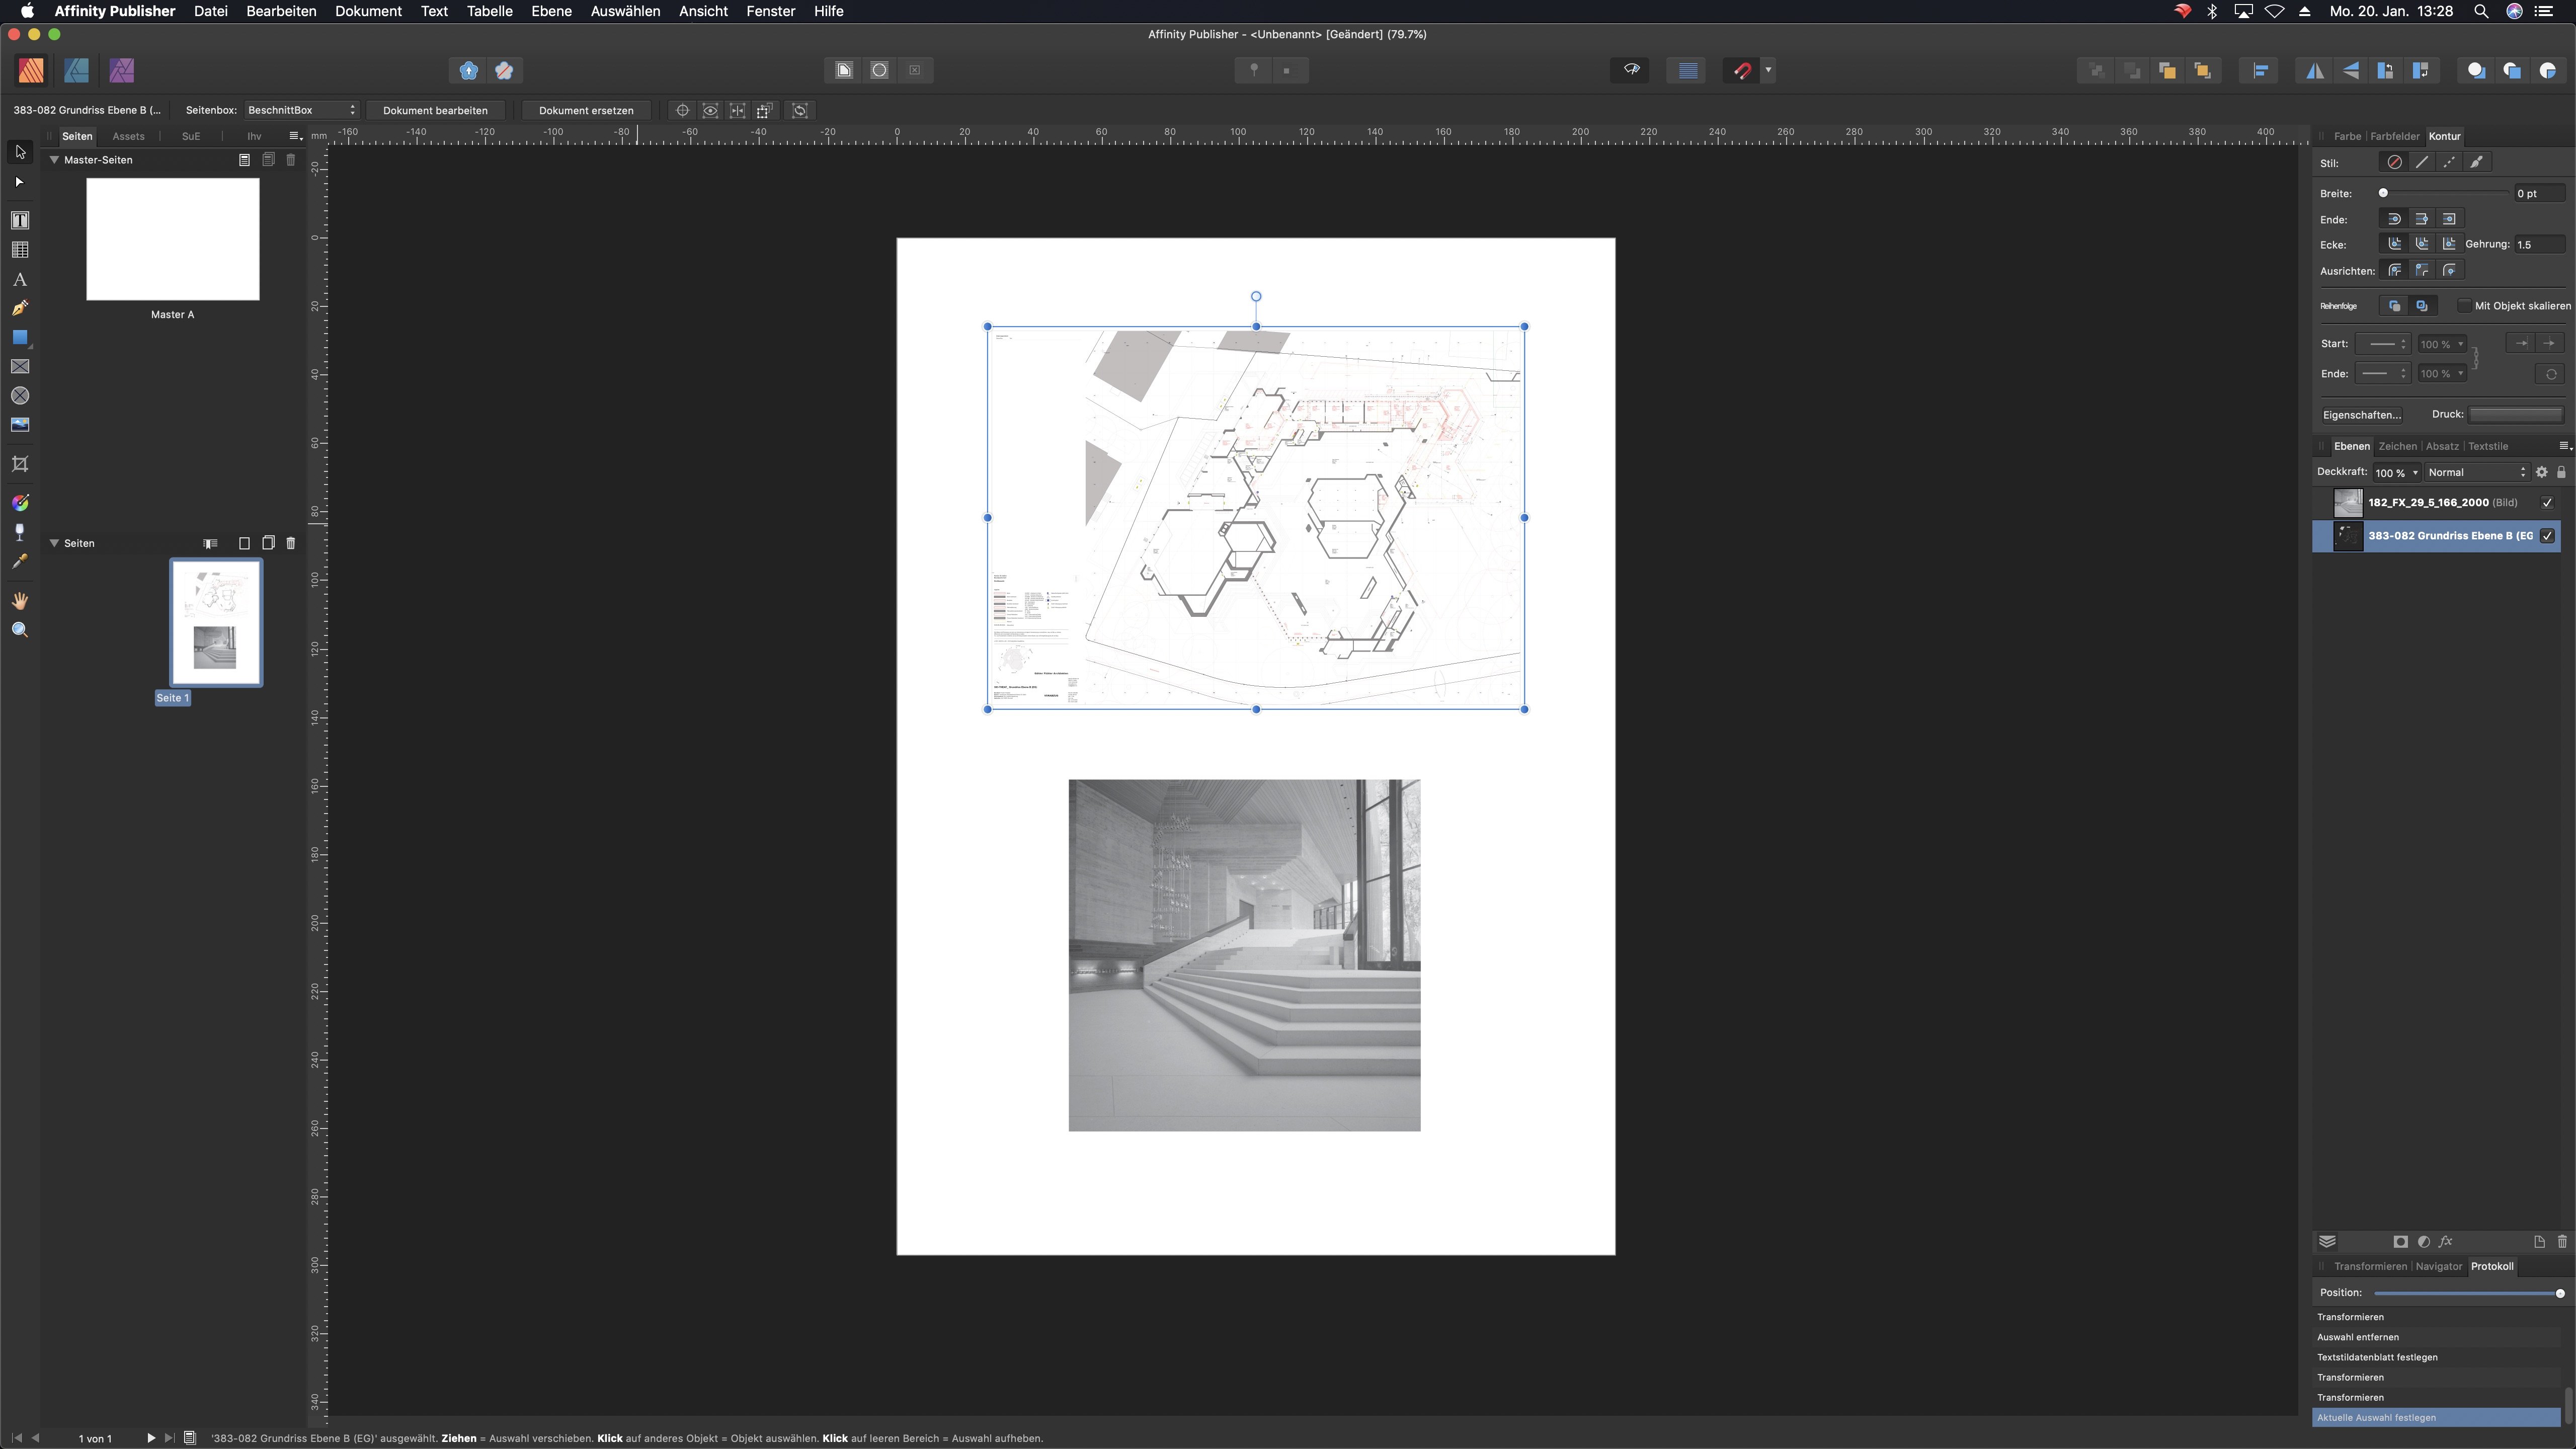Select the Transparency tool
The height and width of the screenshot is (1449, 2576).
pyautogui.click(x=20, y=532)
